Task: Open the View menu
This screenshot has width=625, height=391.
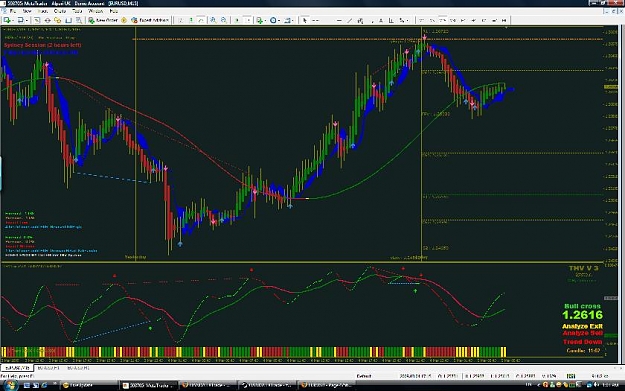Action: tap(27, 11)
